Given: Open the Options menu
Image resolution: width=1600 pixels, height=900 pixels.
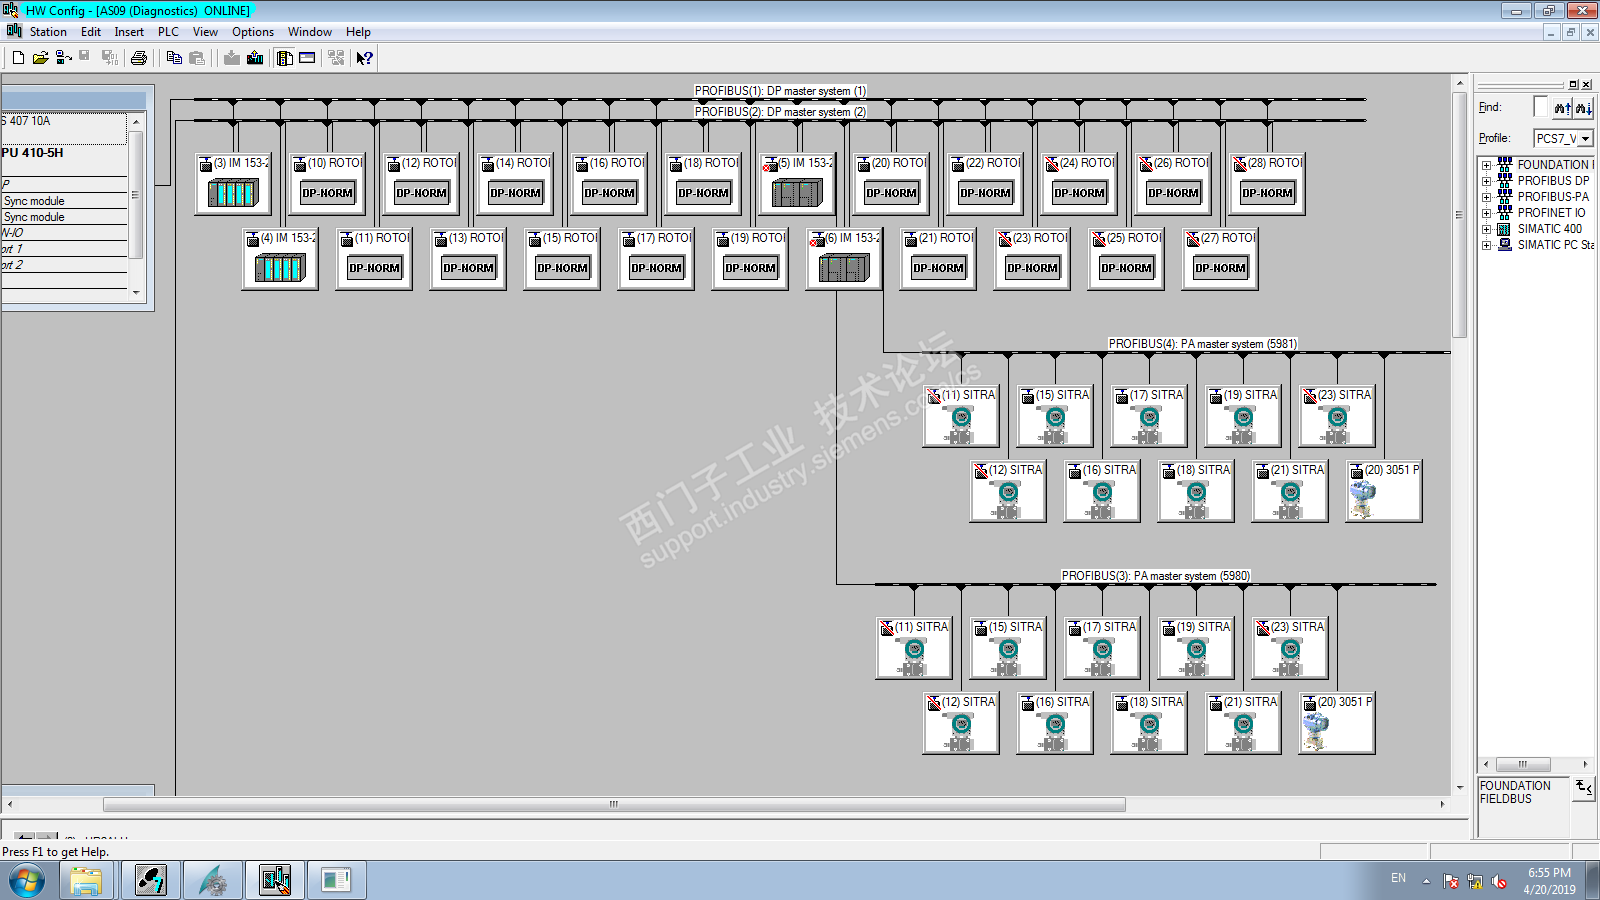Looking at the screenshot, I should [253, 32].
